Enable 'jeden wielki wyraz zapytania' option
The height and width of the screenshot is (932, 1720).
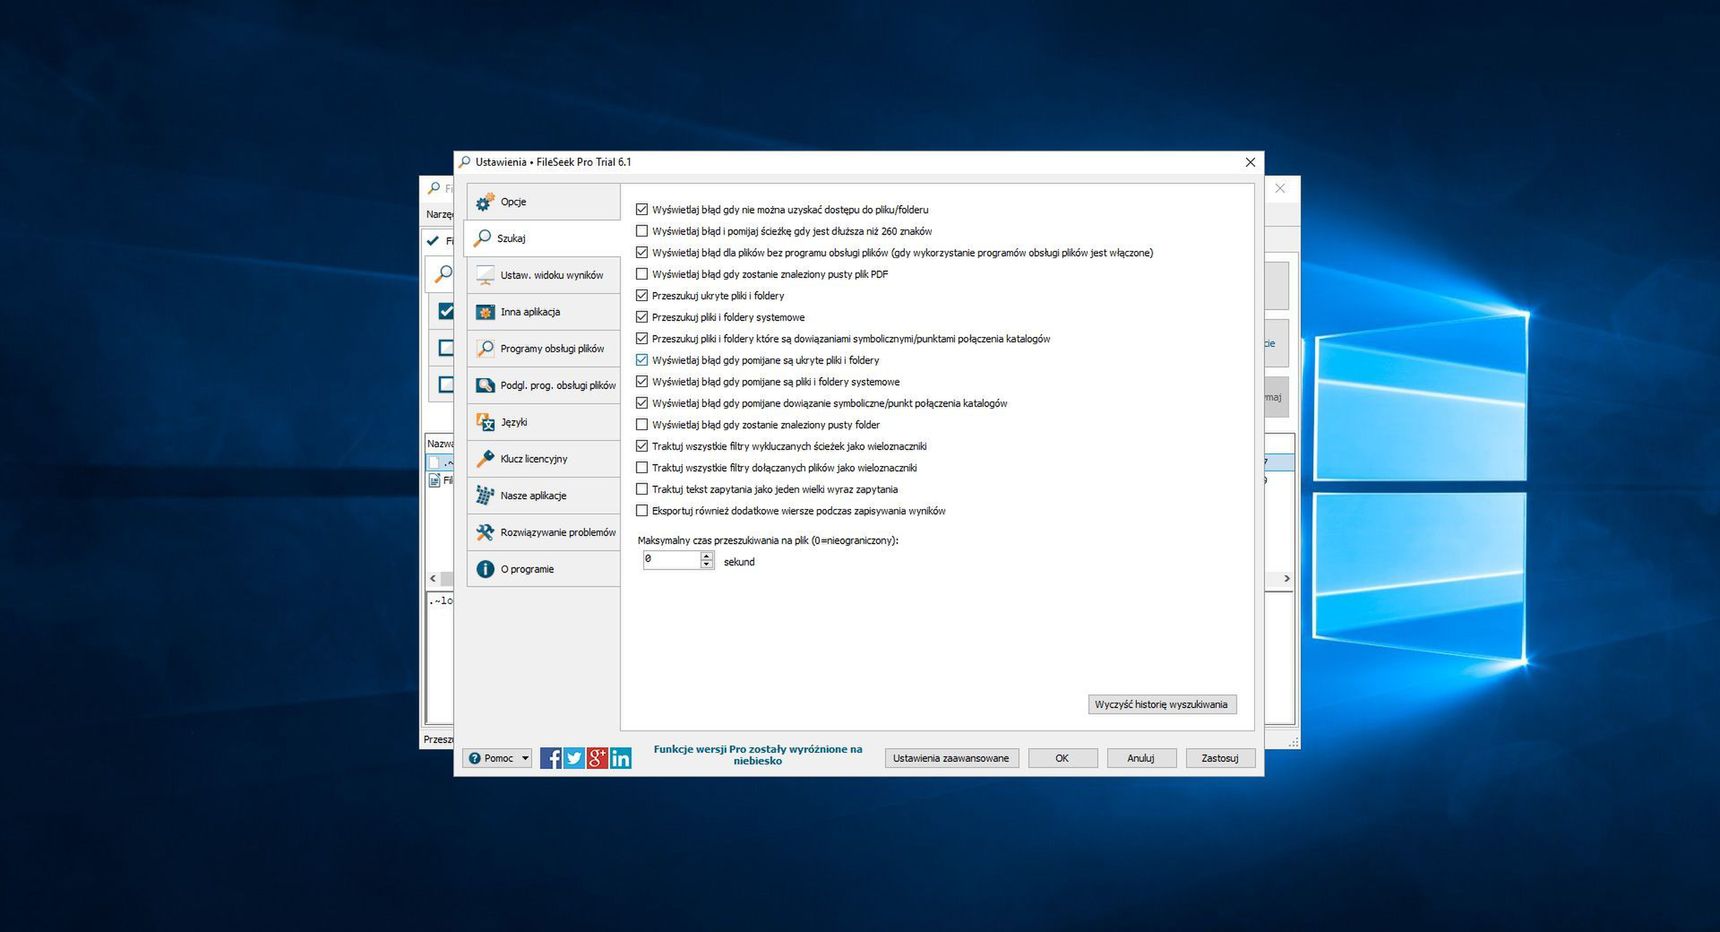point(642,489)
